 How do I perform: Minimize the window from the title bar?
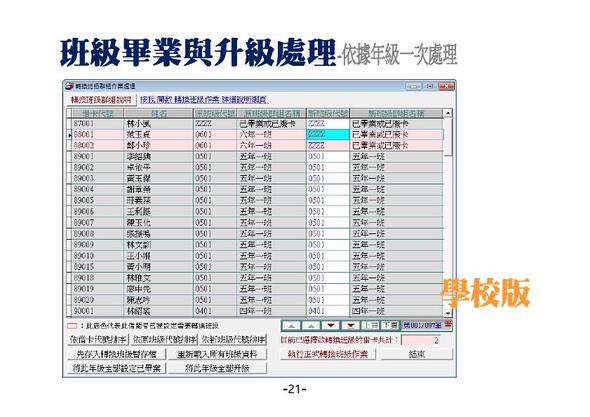coord(414,86)
